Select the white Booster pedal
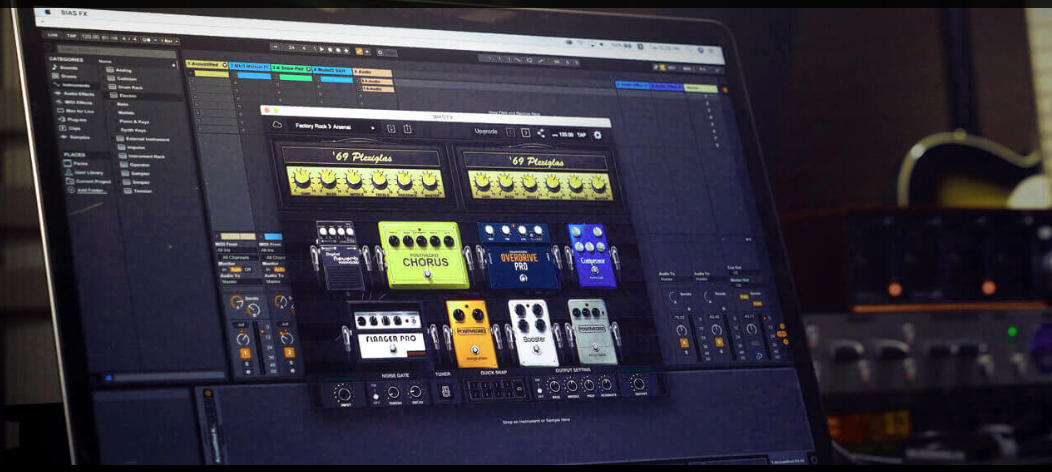 (533, 333)
